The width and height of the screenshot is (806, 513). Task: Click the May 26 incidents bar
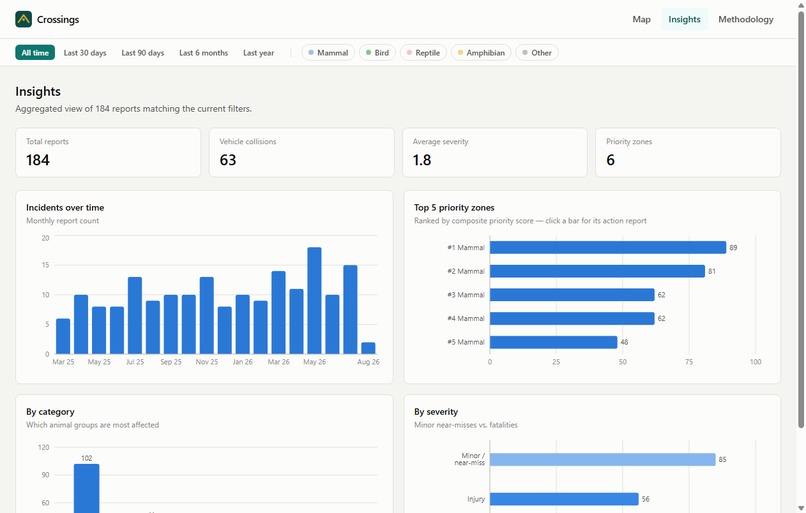[315, 301]
